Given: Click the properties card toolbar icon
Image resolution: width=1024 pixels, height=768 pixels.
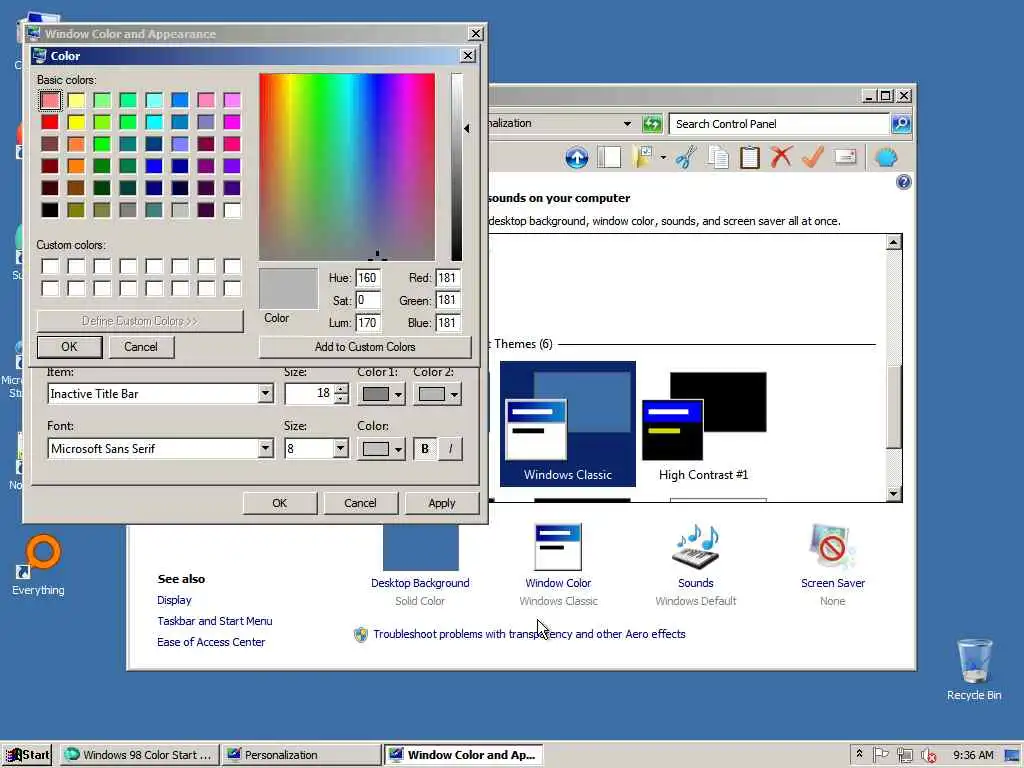Looking at the screenshot, I should pyautogui.click(x=845, y=157).
